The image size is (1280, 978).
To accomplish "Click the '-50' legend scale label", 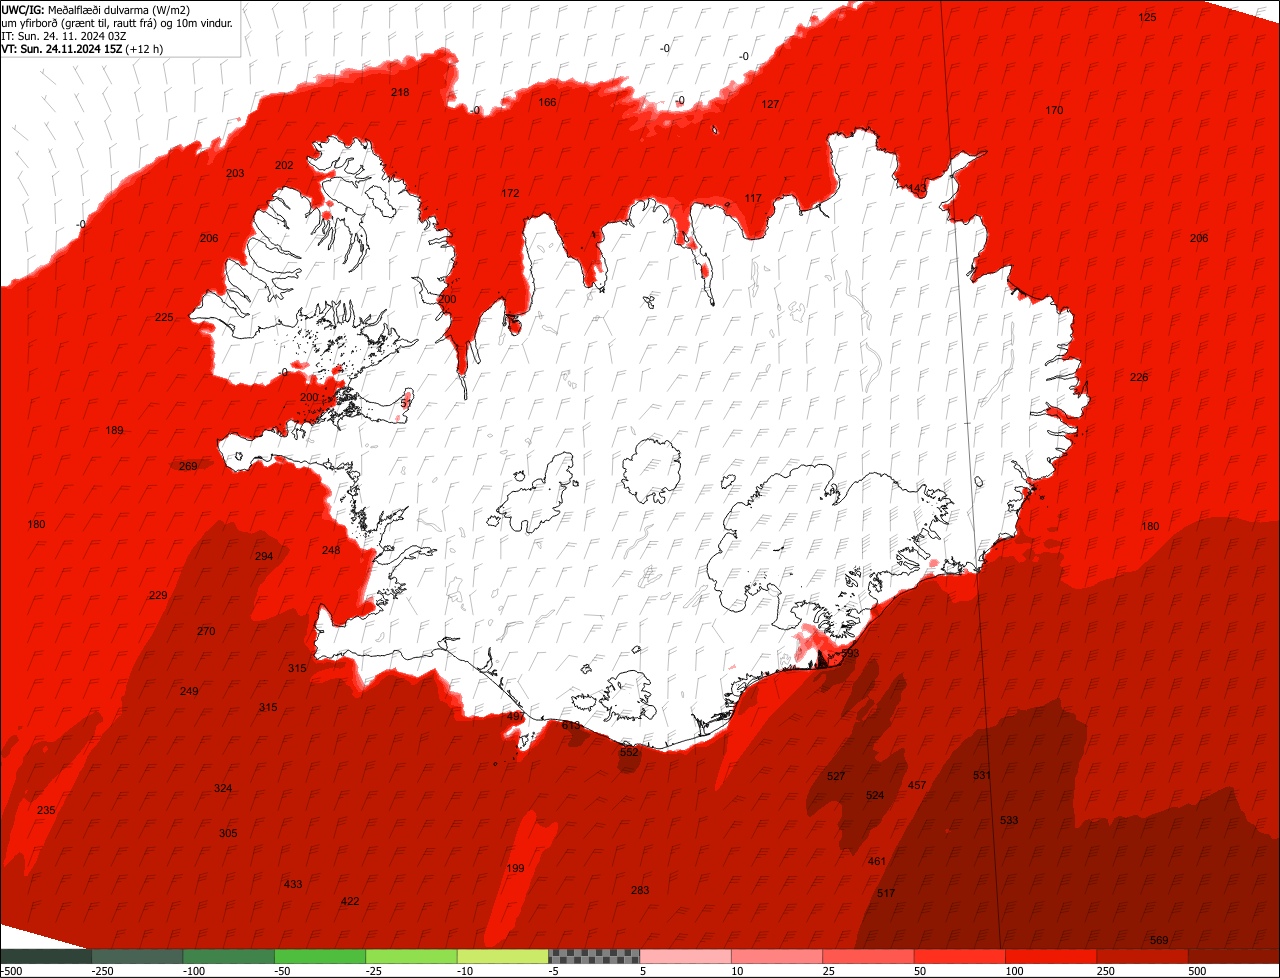I will click(x=284, y=971).
